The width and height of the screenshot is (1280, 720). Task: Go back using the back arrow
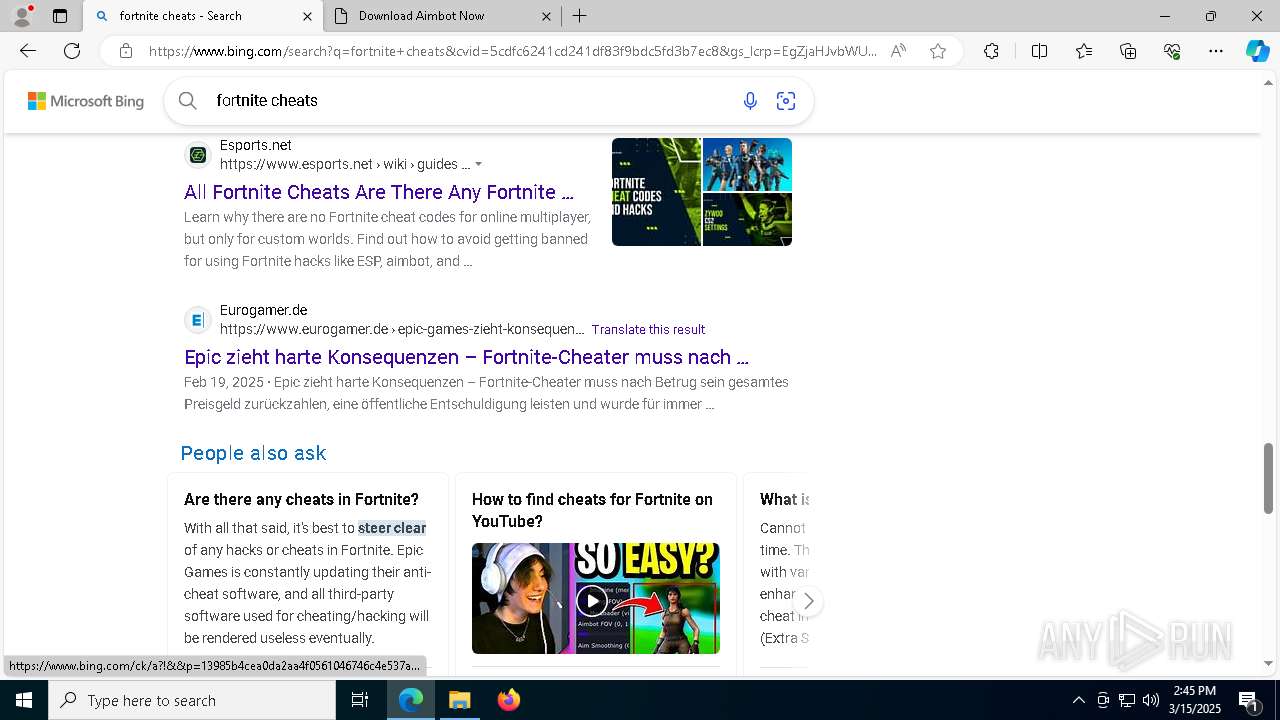point(28,51)
